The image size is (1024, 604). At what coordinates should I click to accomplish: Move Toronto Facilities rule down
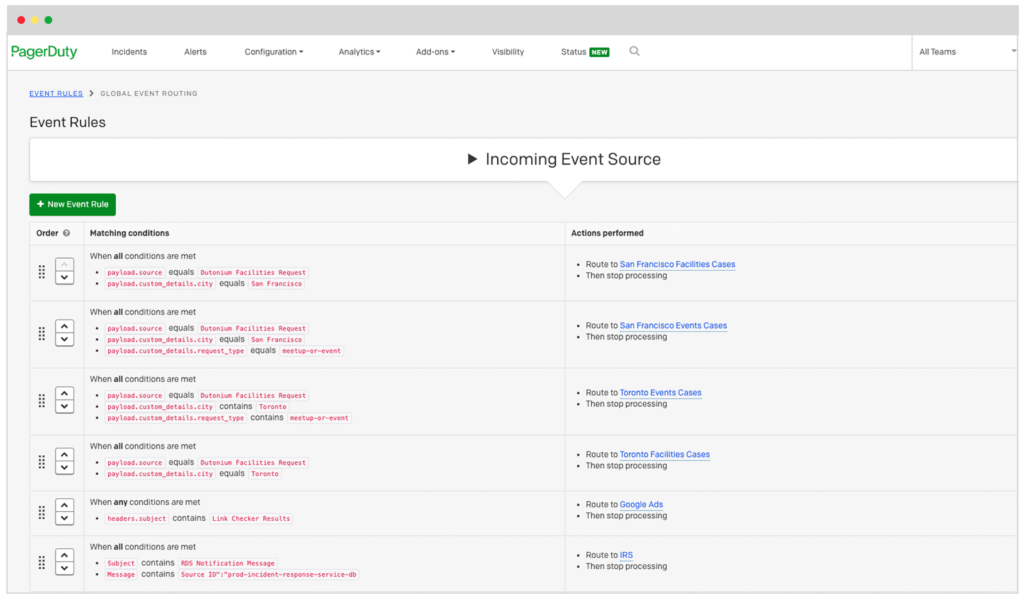[x=64, y=468]
